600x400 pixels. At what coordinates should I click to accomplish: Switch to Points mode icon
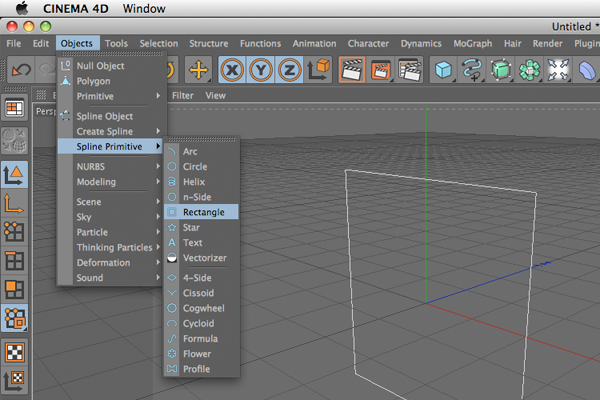15,232
